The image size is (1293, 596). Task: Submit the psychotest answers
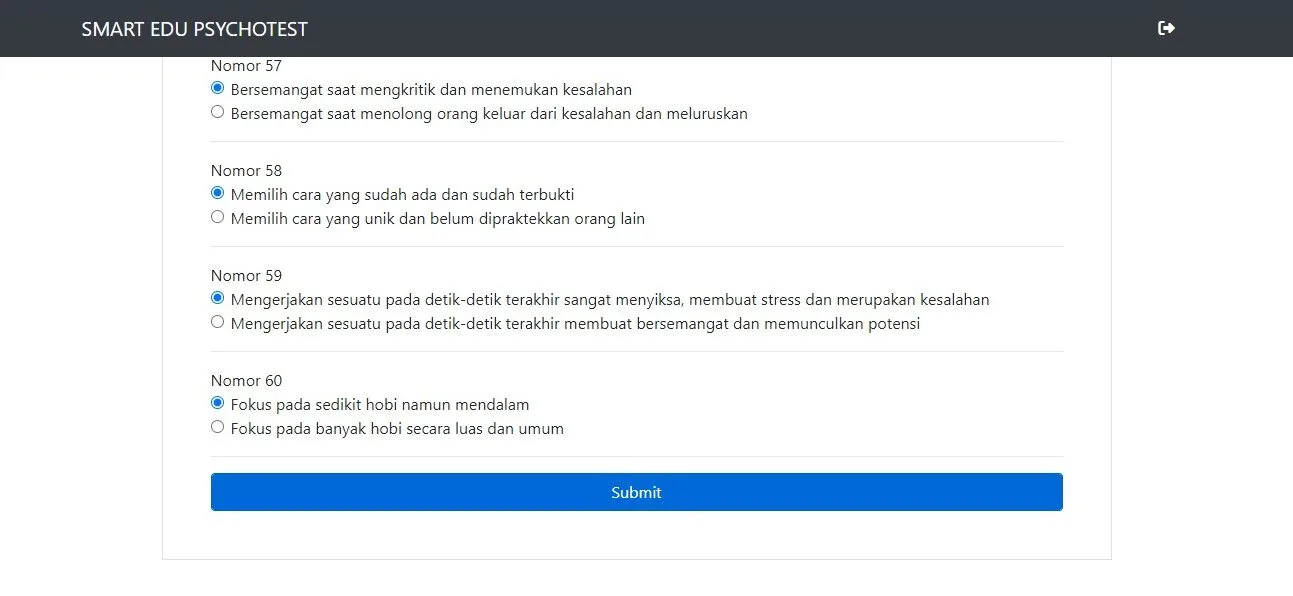[x=636, y=492]
